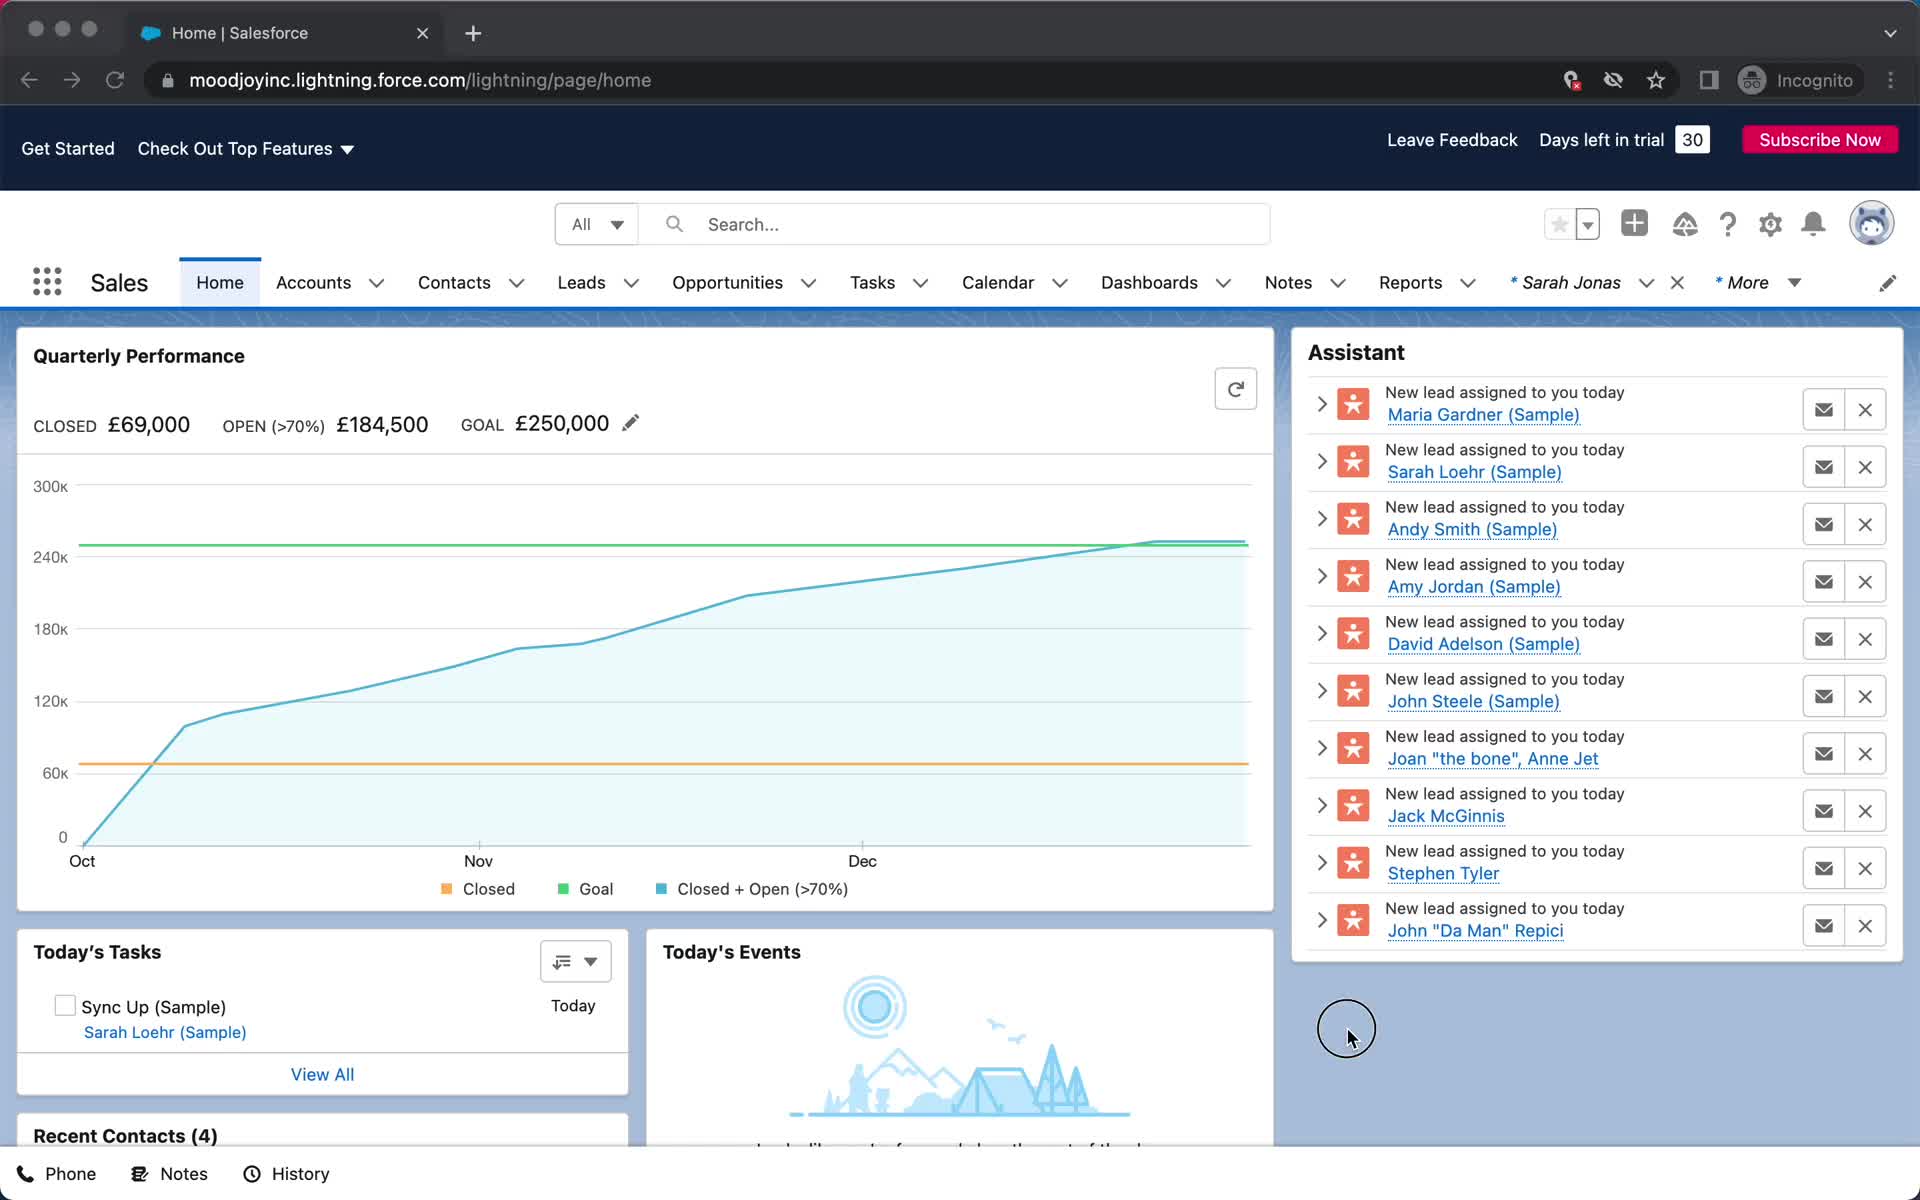Open the Reports tab
The image size is (1920, 1200).
[x=1410, y=283]
